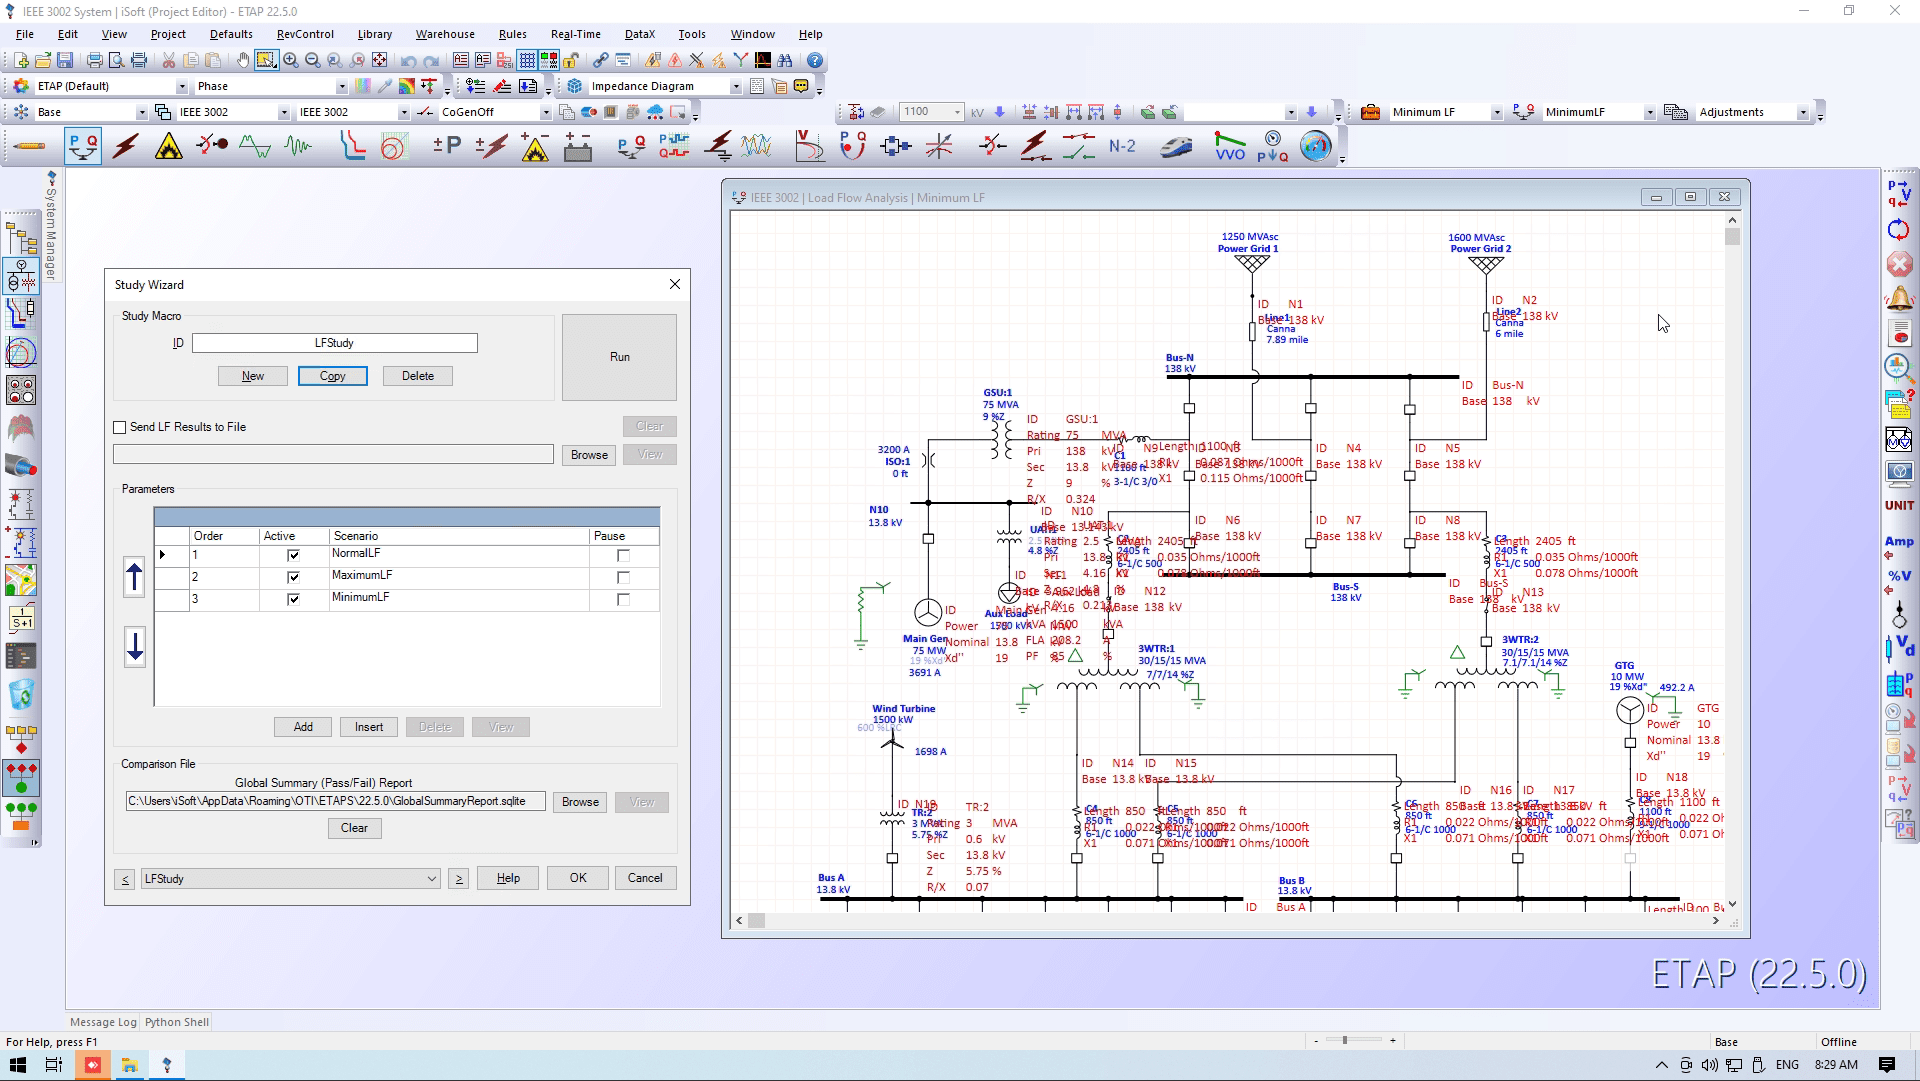Viewport: 1920px width, 1081px height.
Task: Open the Impedance Diagram dropdown
Action: (x=736, y=87)
